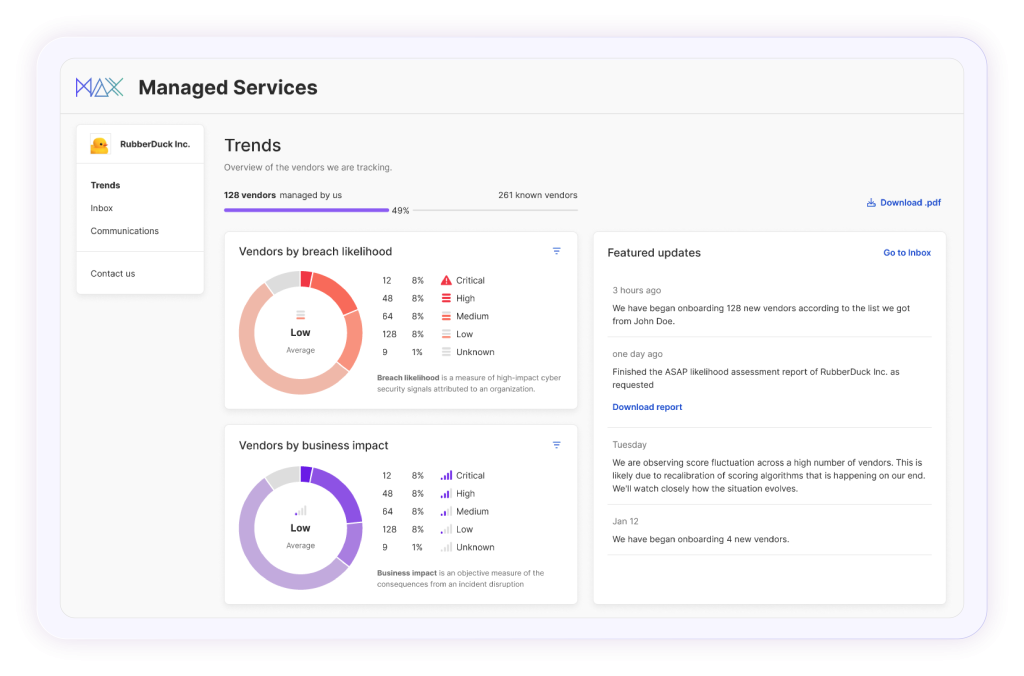This screenshot has width=1024, height=676.
Task: Click the Unknown severity icon in breach chart
Action: [x=444, y=352]
